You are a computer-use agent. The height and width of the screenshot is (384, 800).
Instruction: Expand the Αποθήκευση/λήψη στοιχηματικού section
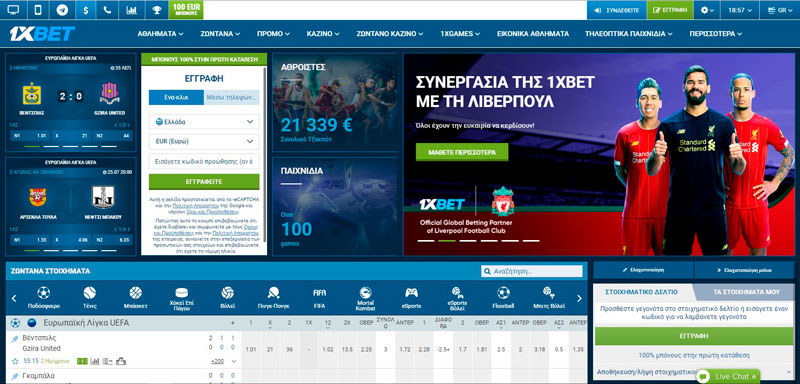pyautogui.click(x=694, y=372)
